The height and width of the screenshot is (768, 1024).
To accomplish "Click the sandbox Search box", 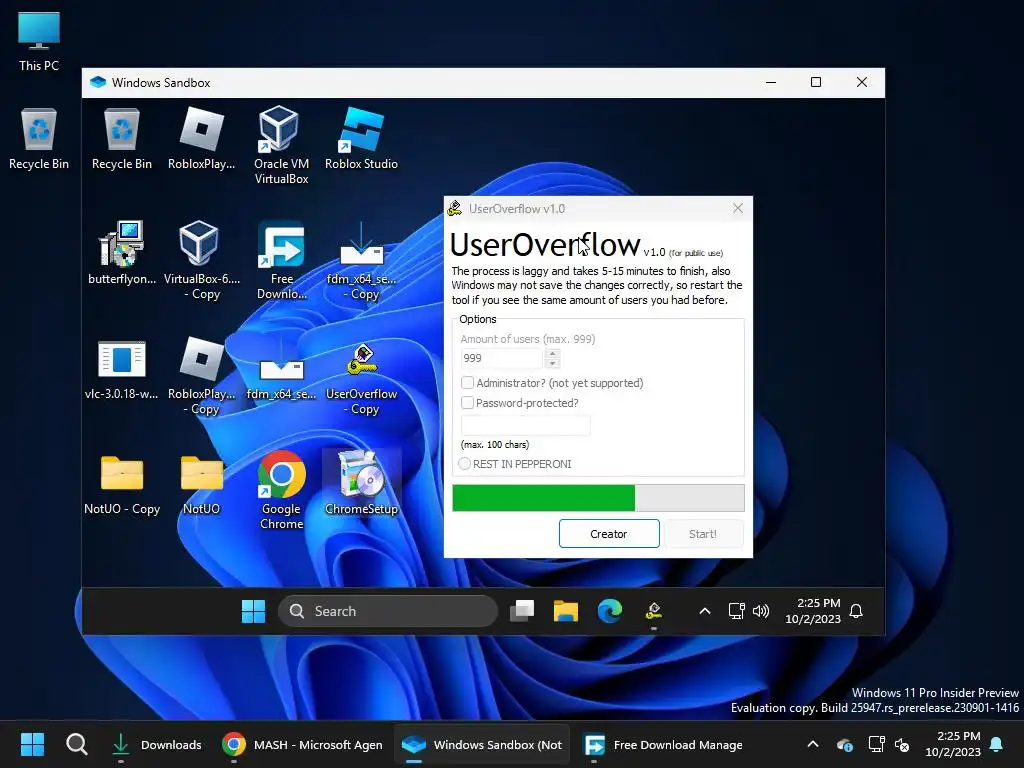I will 388,611.
